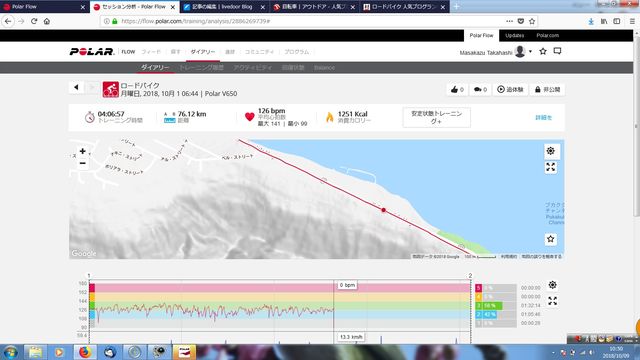Switch to livedoor Blog browser tab
This screenshot has height=360, width=640.
pyautogui.click(x=223, y=7)
